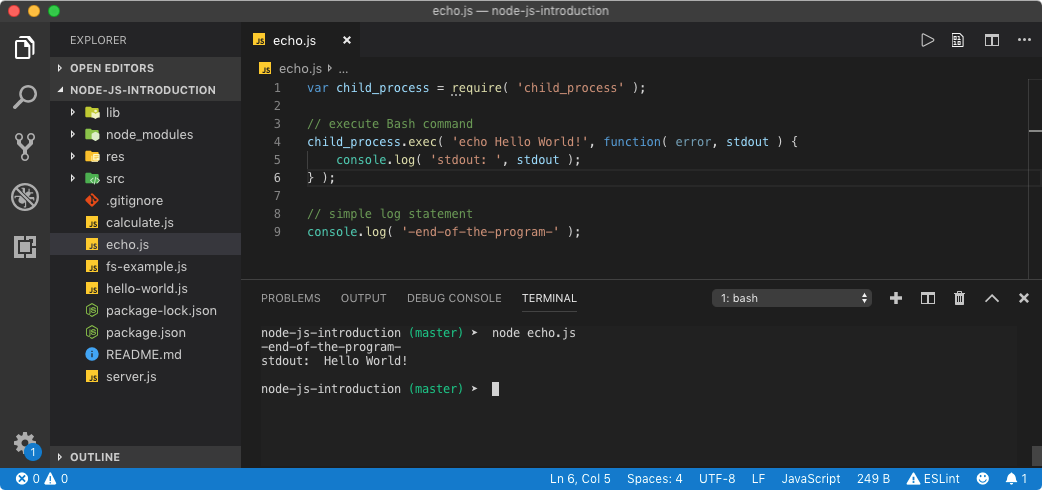Split the editor with the split icon
The width and height of the screenshot is (1042, 490).
coord(991,41)
